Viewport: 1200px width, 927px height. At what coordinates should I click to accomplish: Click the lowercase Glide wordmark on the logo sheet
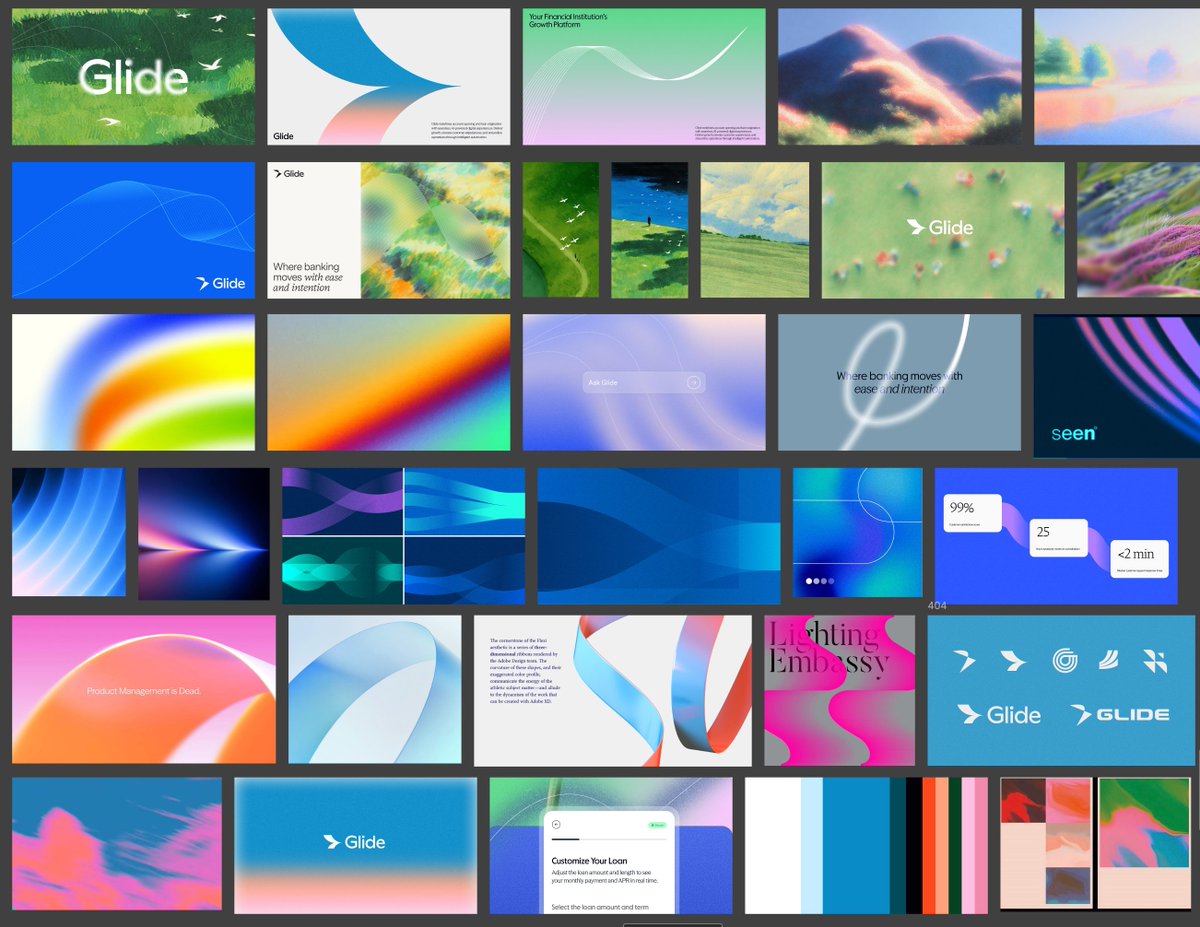coord(999,714)
